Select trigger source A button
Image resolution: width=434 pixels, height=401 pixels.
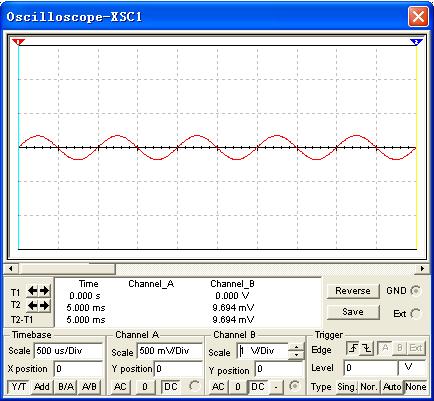[385, 349]
